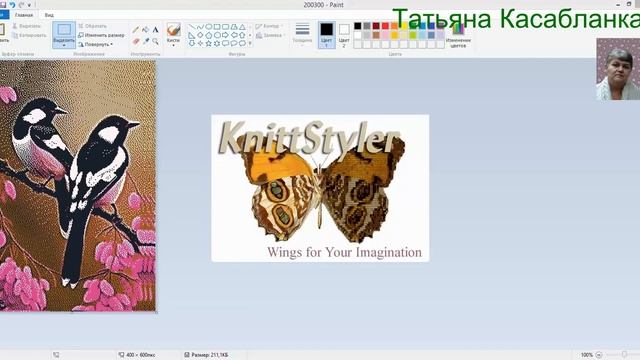640x360 pixels.
Task: Expand the Повернуть (Rotate) dropdown
Action: (x=96, y=44)
